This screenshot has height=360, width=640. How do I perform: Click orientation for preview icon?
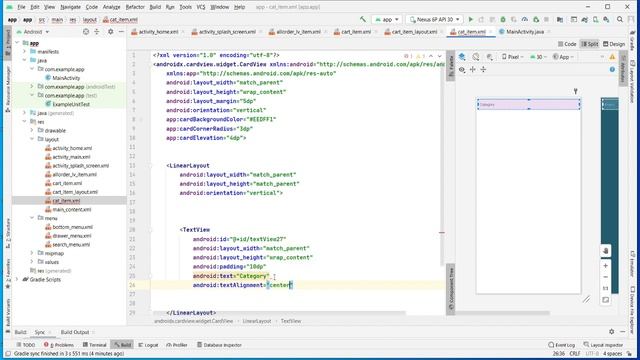tap(476, 57)
